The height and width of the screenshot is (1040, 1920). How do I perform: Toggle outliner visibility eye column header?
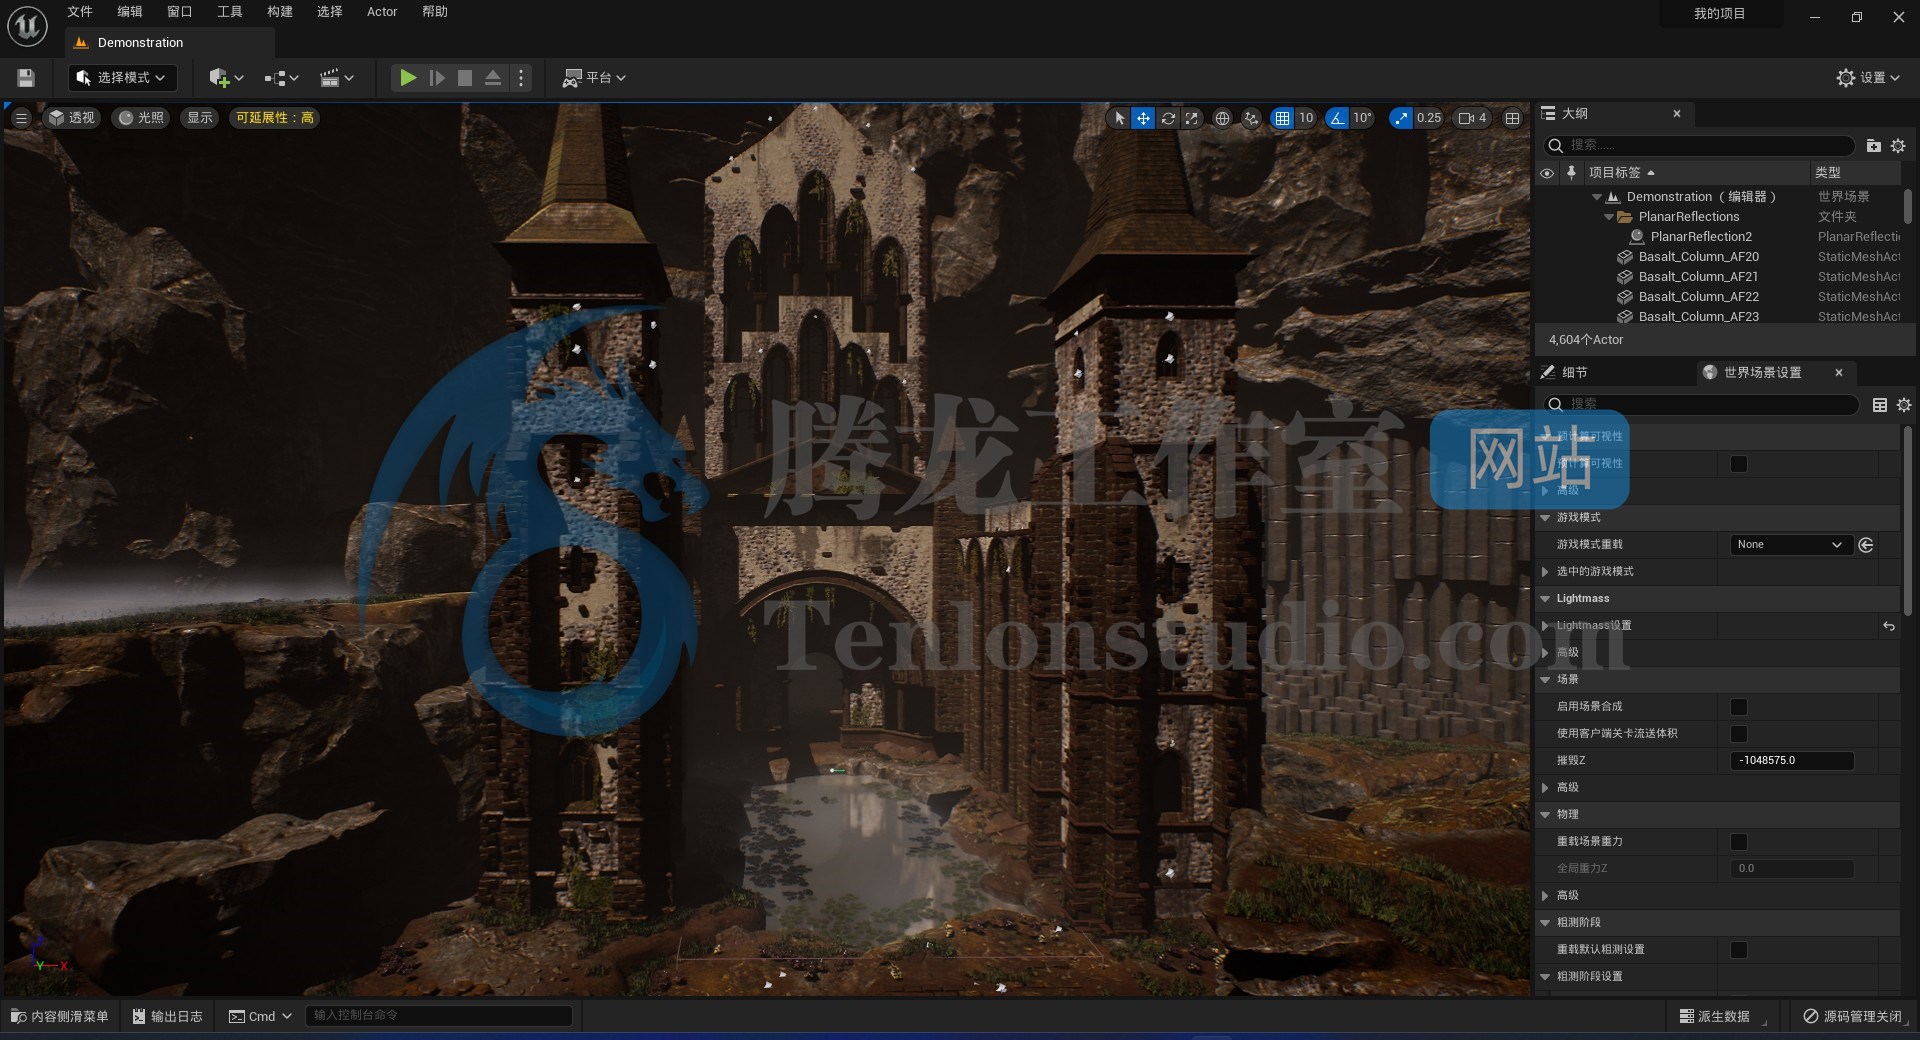coord(1547,173)
